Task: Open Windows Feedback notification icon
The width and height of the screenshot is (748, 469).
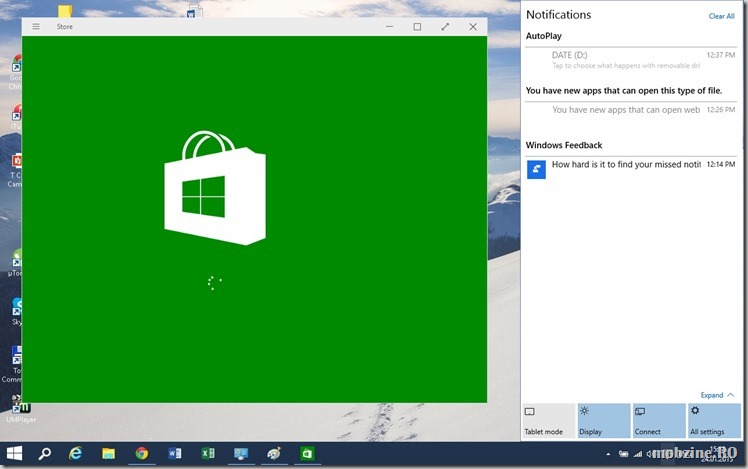Action: (536, 169)
